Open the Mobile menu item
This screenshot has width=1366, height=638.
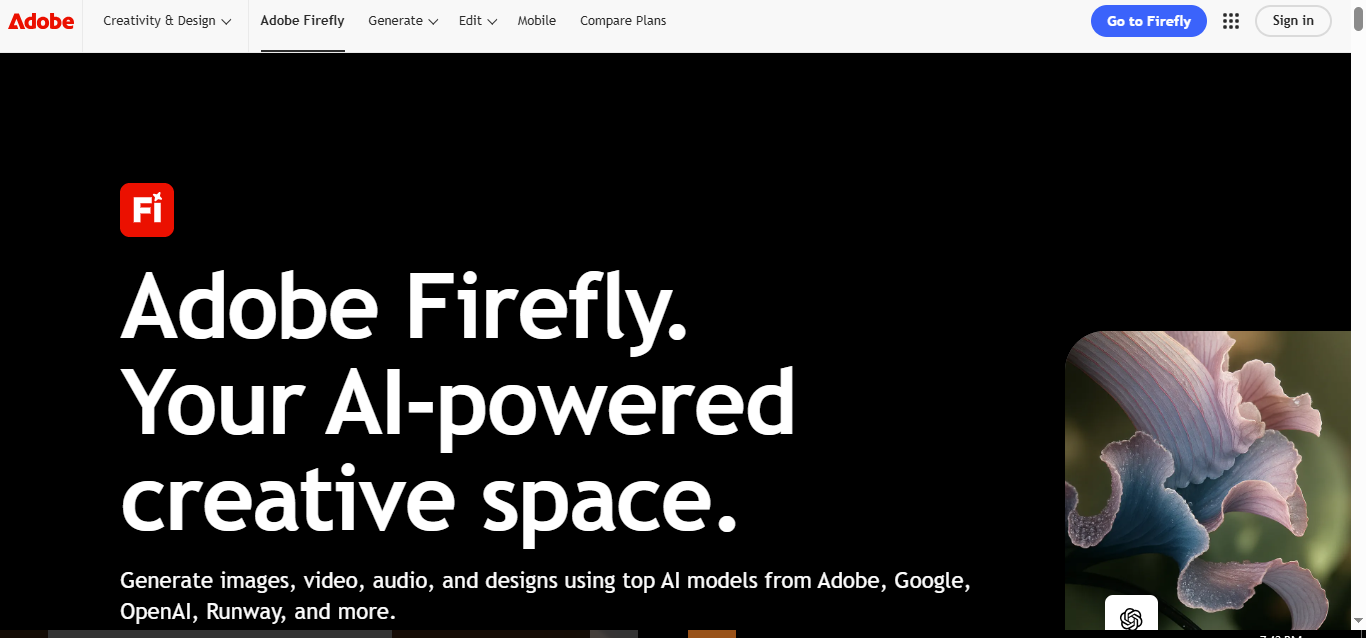pos(536,20)
